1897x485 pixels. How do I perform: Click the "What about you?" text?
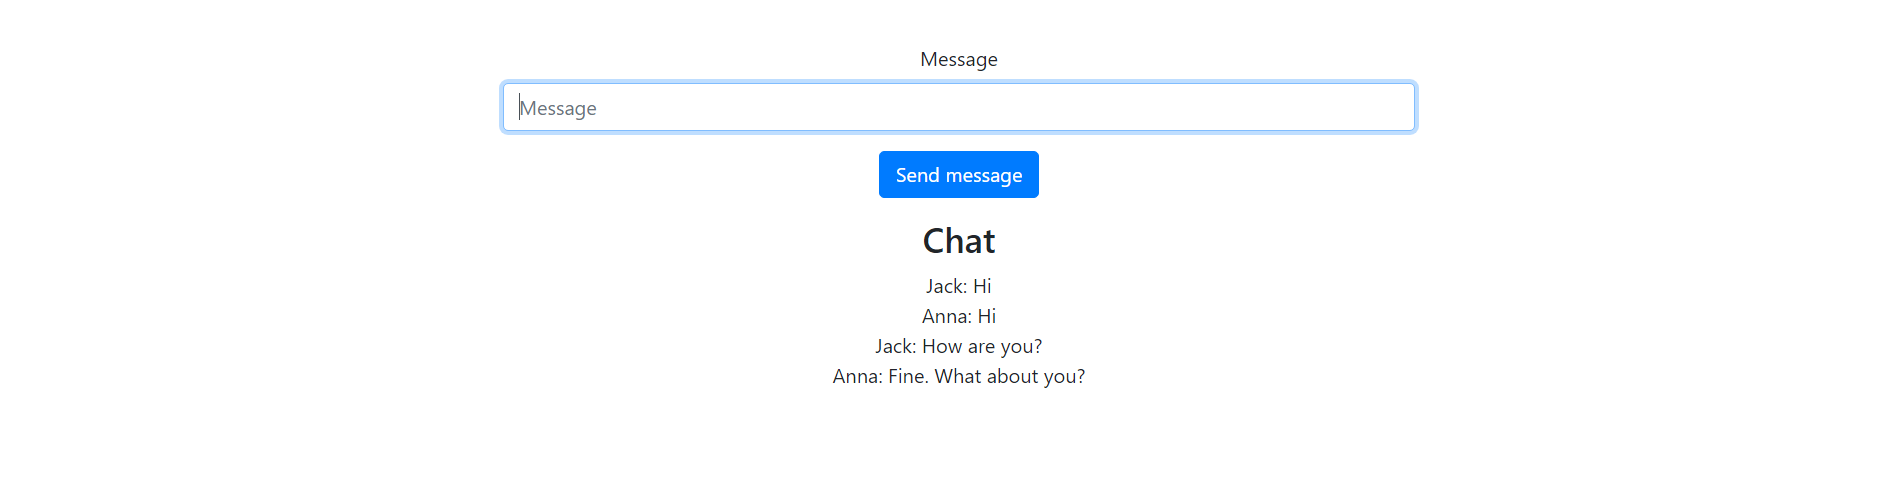tap(1010, 376)
